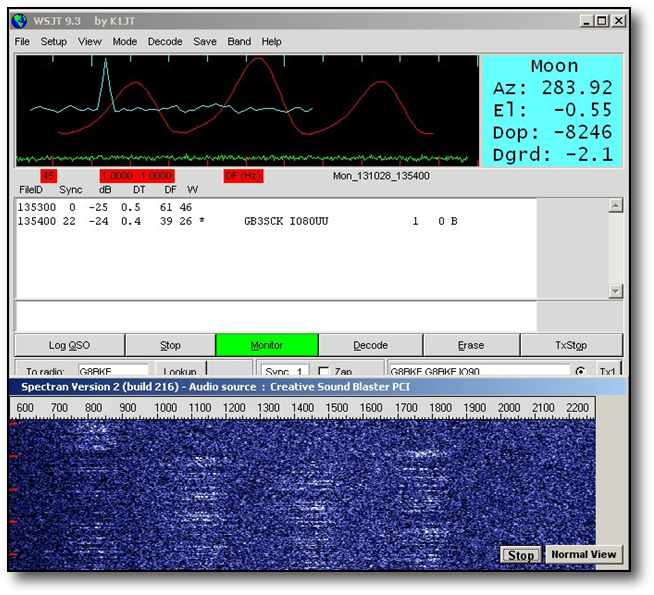Image resolution: width=654 pixels, height=595 pixels.
Task: Open the Mode menu
Action: pos(125,42)
